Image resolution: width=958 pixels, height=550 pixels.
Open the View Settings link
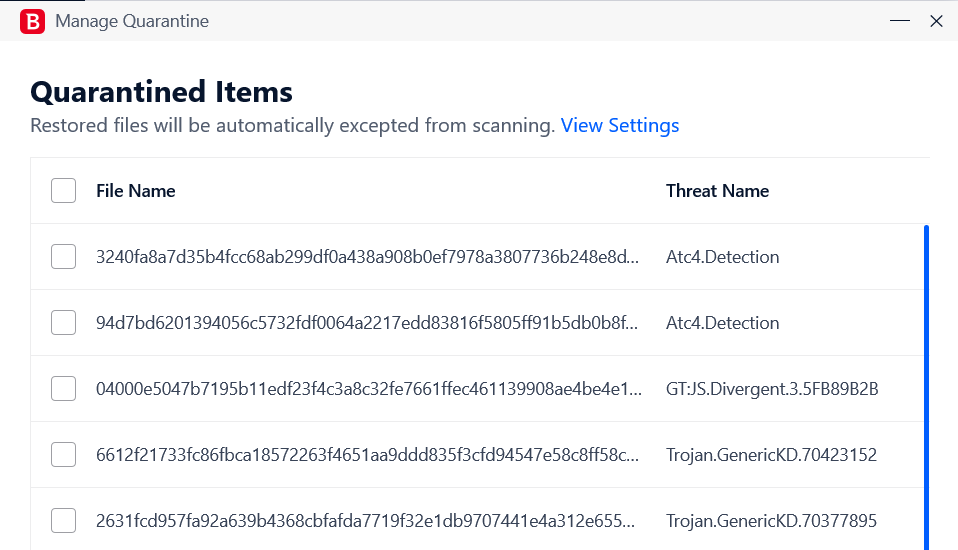pyautogui.click(x=620, y=125)
